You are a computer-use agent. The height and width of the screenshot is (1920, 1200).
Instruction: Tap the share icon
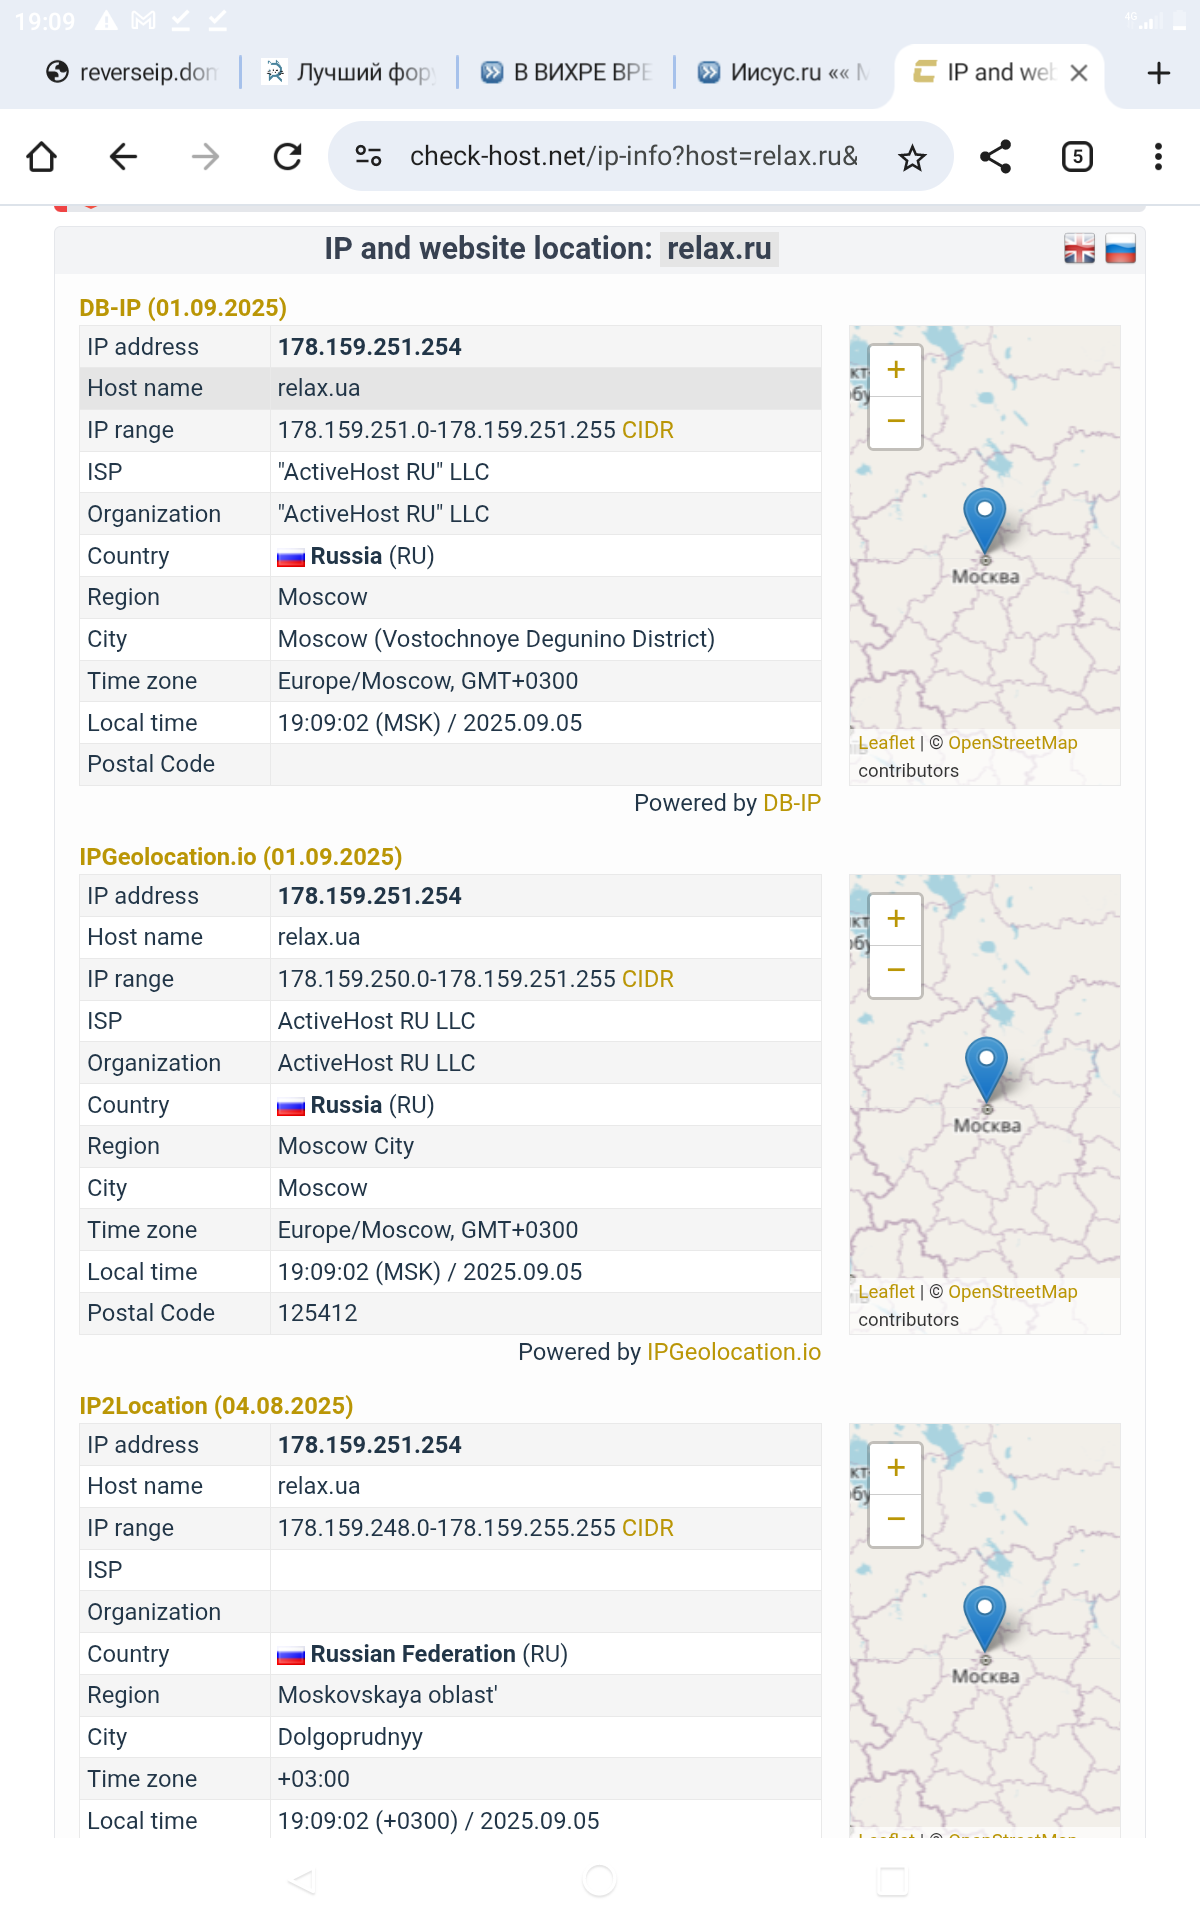[995, 157]
